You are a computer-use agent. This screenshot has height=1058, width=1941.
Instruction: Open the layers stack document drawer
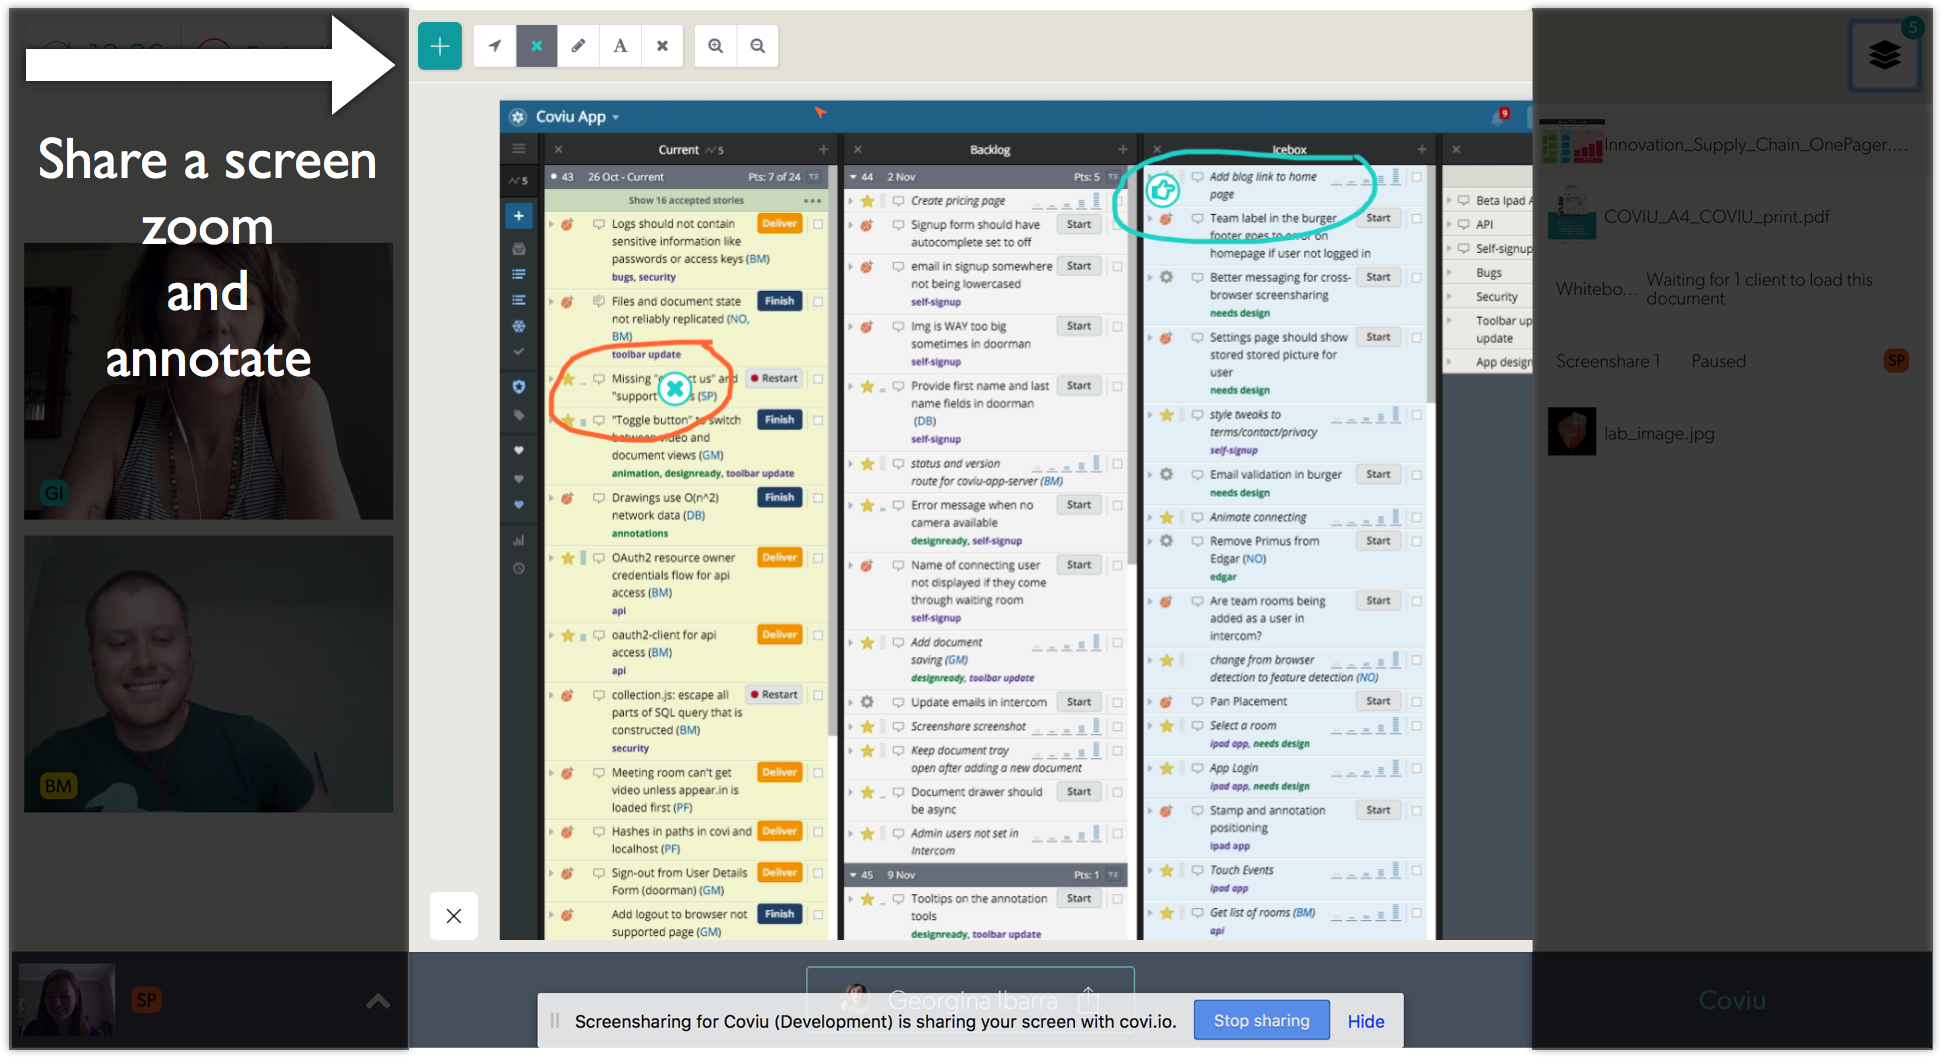[1885, 55]
